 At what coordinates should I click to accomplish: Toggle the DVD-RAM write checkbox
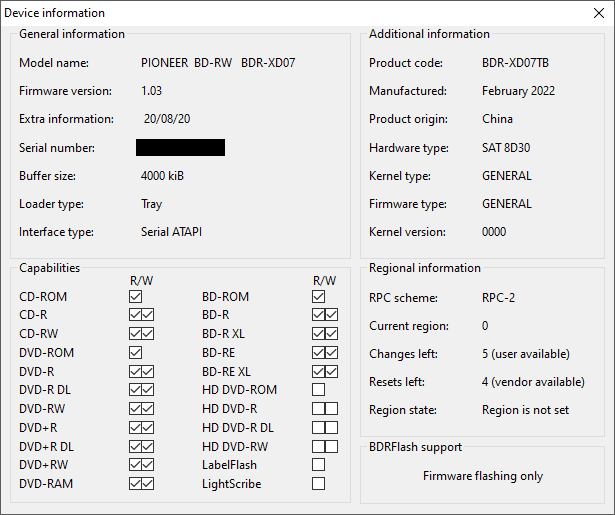tap(148, 484)
